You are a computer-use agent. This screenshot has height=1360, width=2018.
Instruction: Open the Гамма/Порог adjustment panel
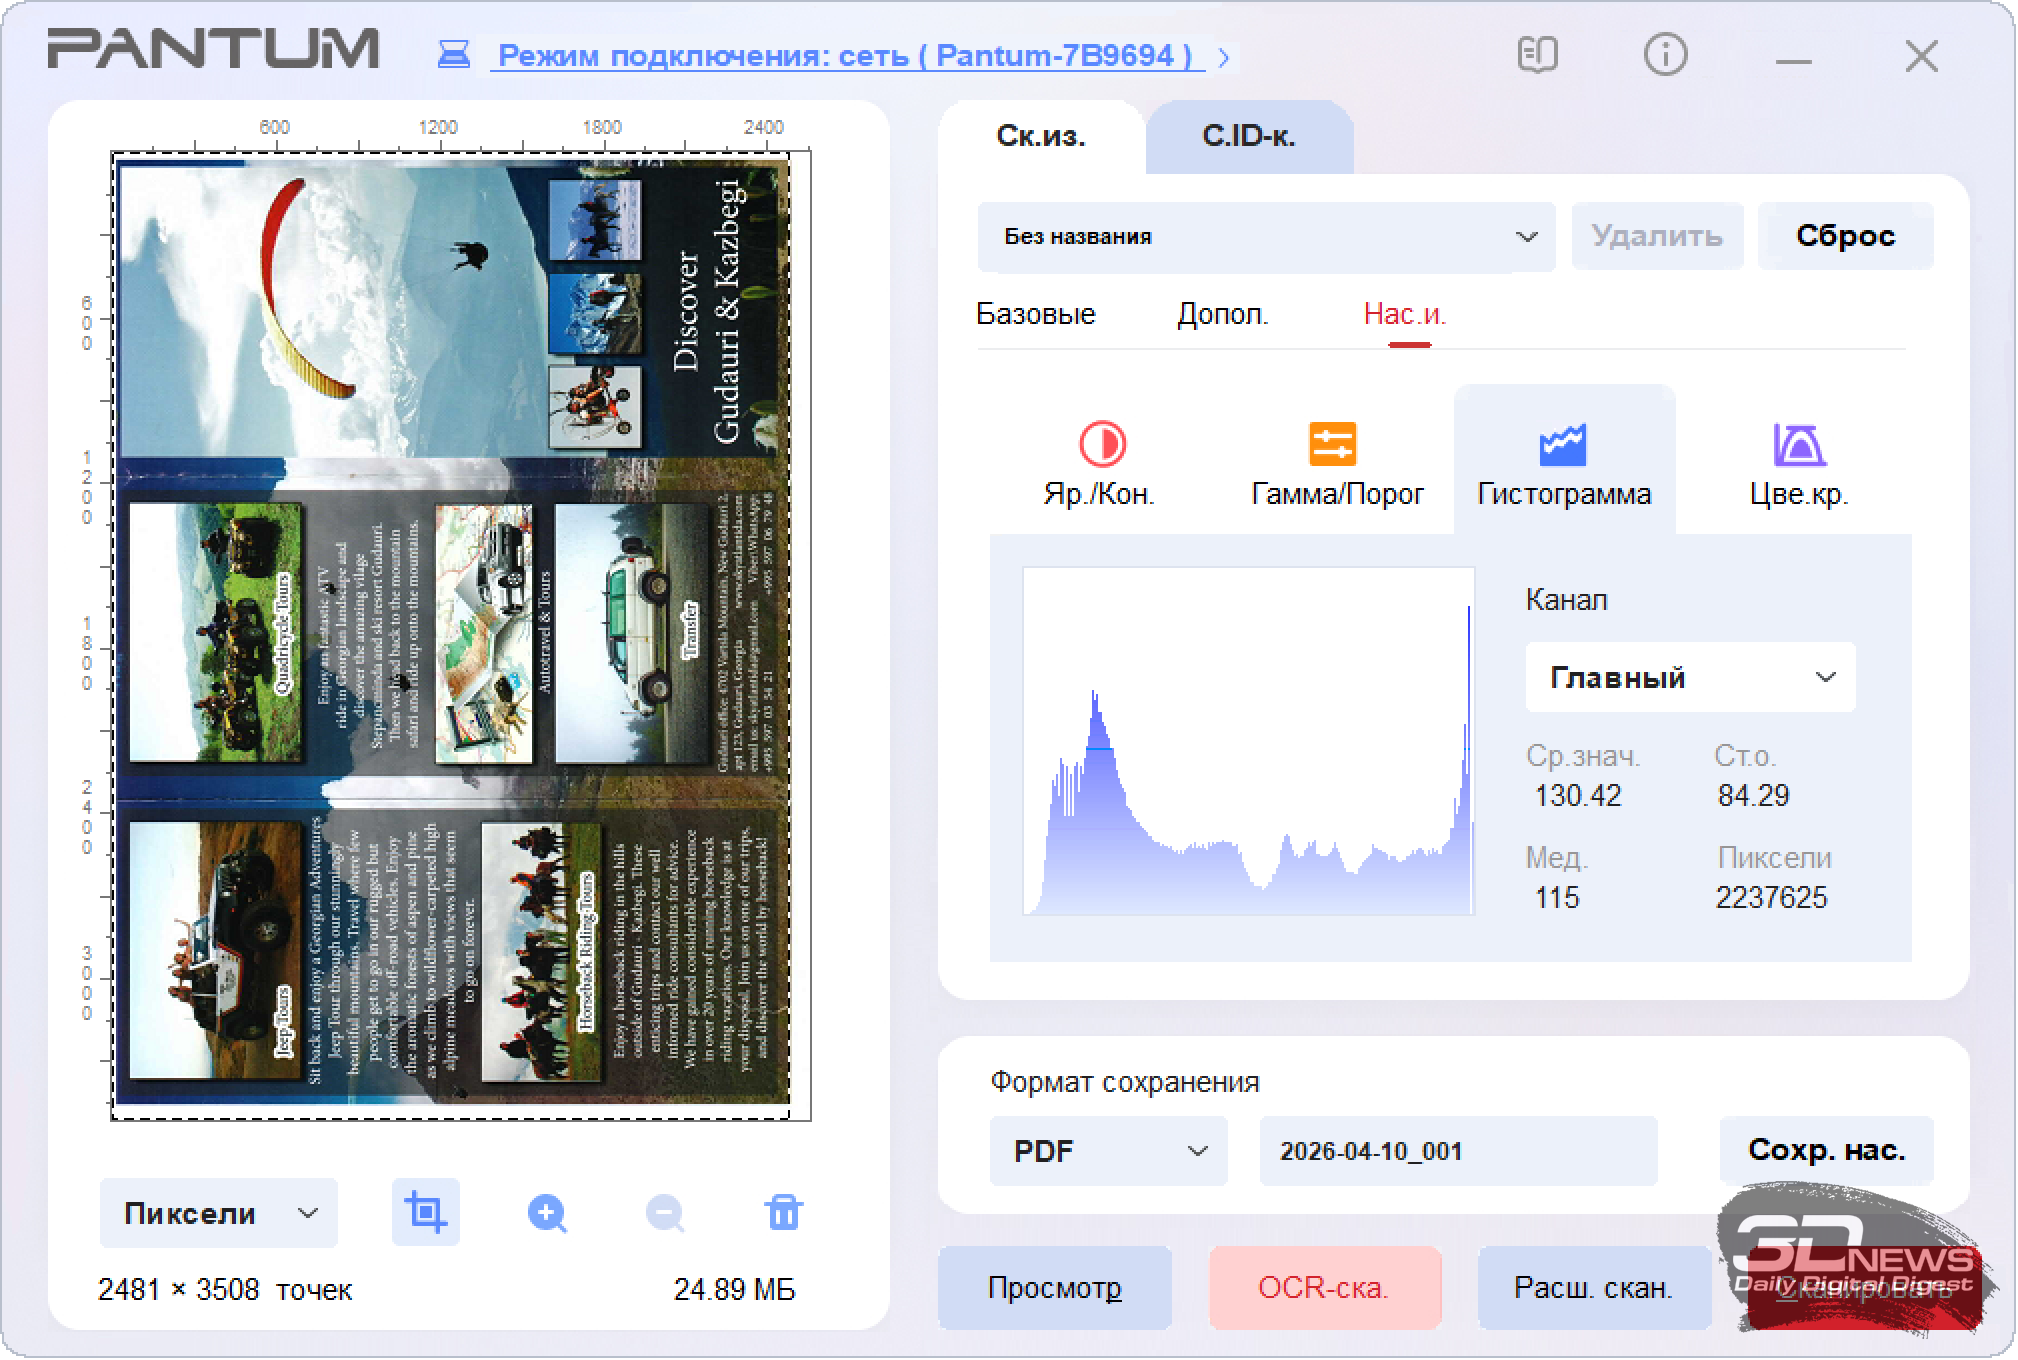(1336, 464)
